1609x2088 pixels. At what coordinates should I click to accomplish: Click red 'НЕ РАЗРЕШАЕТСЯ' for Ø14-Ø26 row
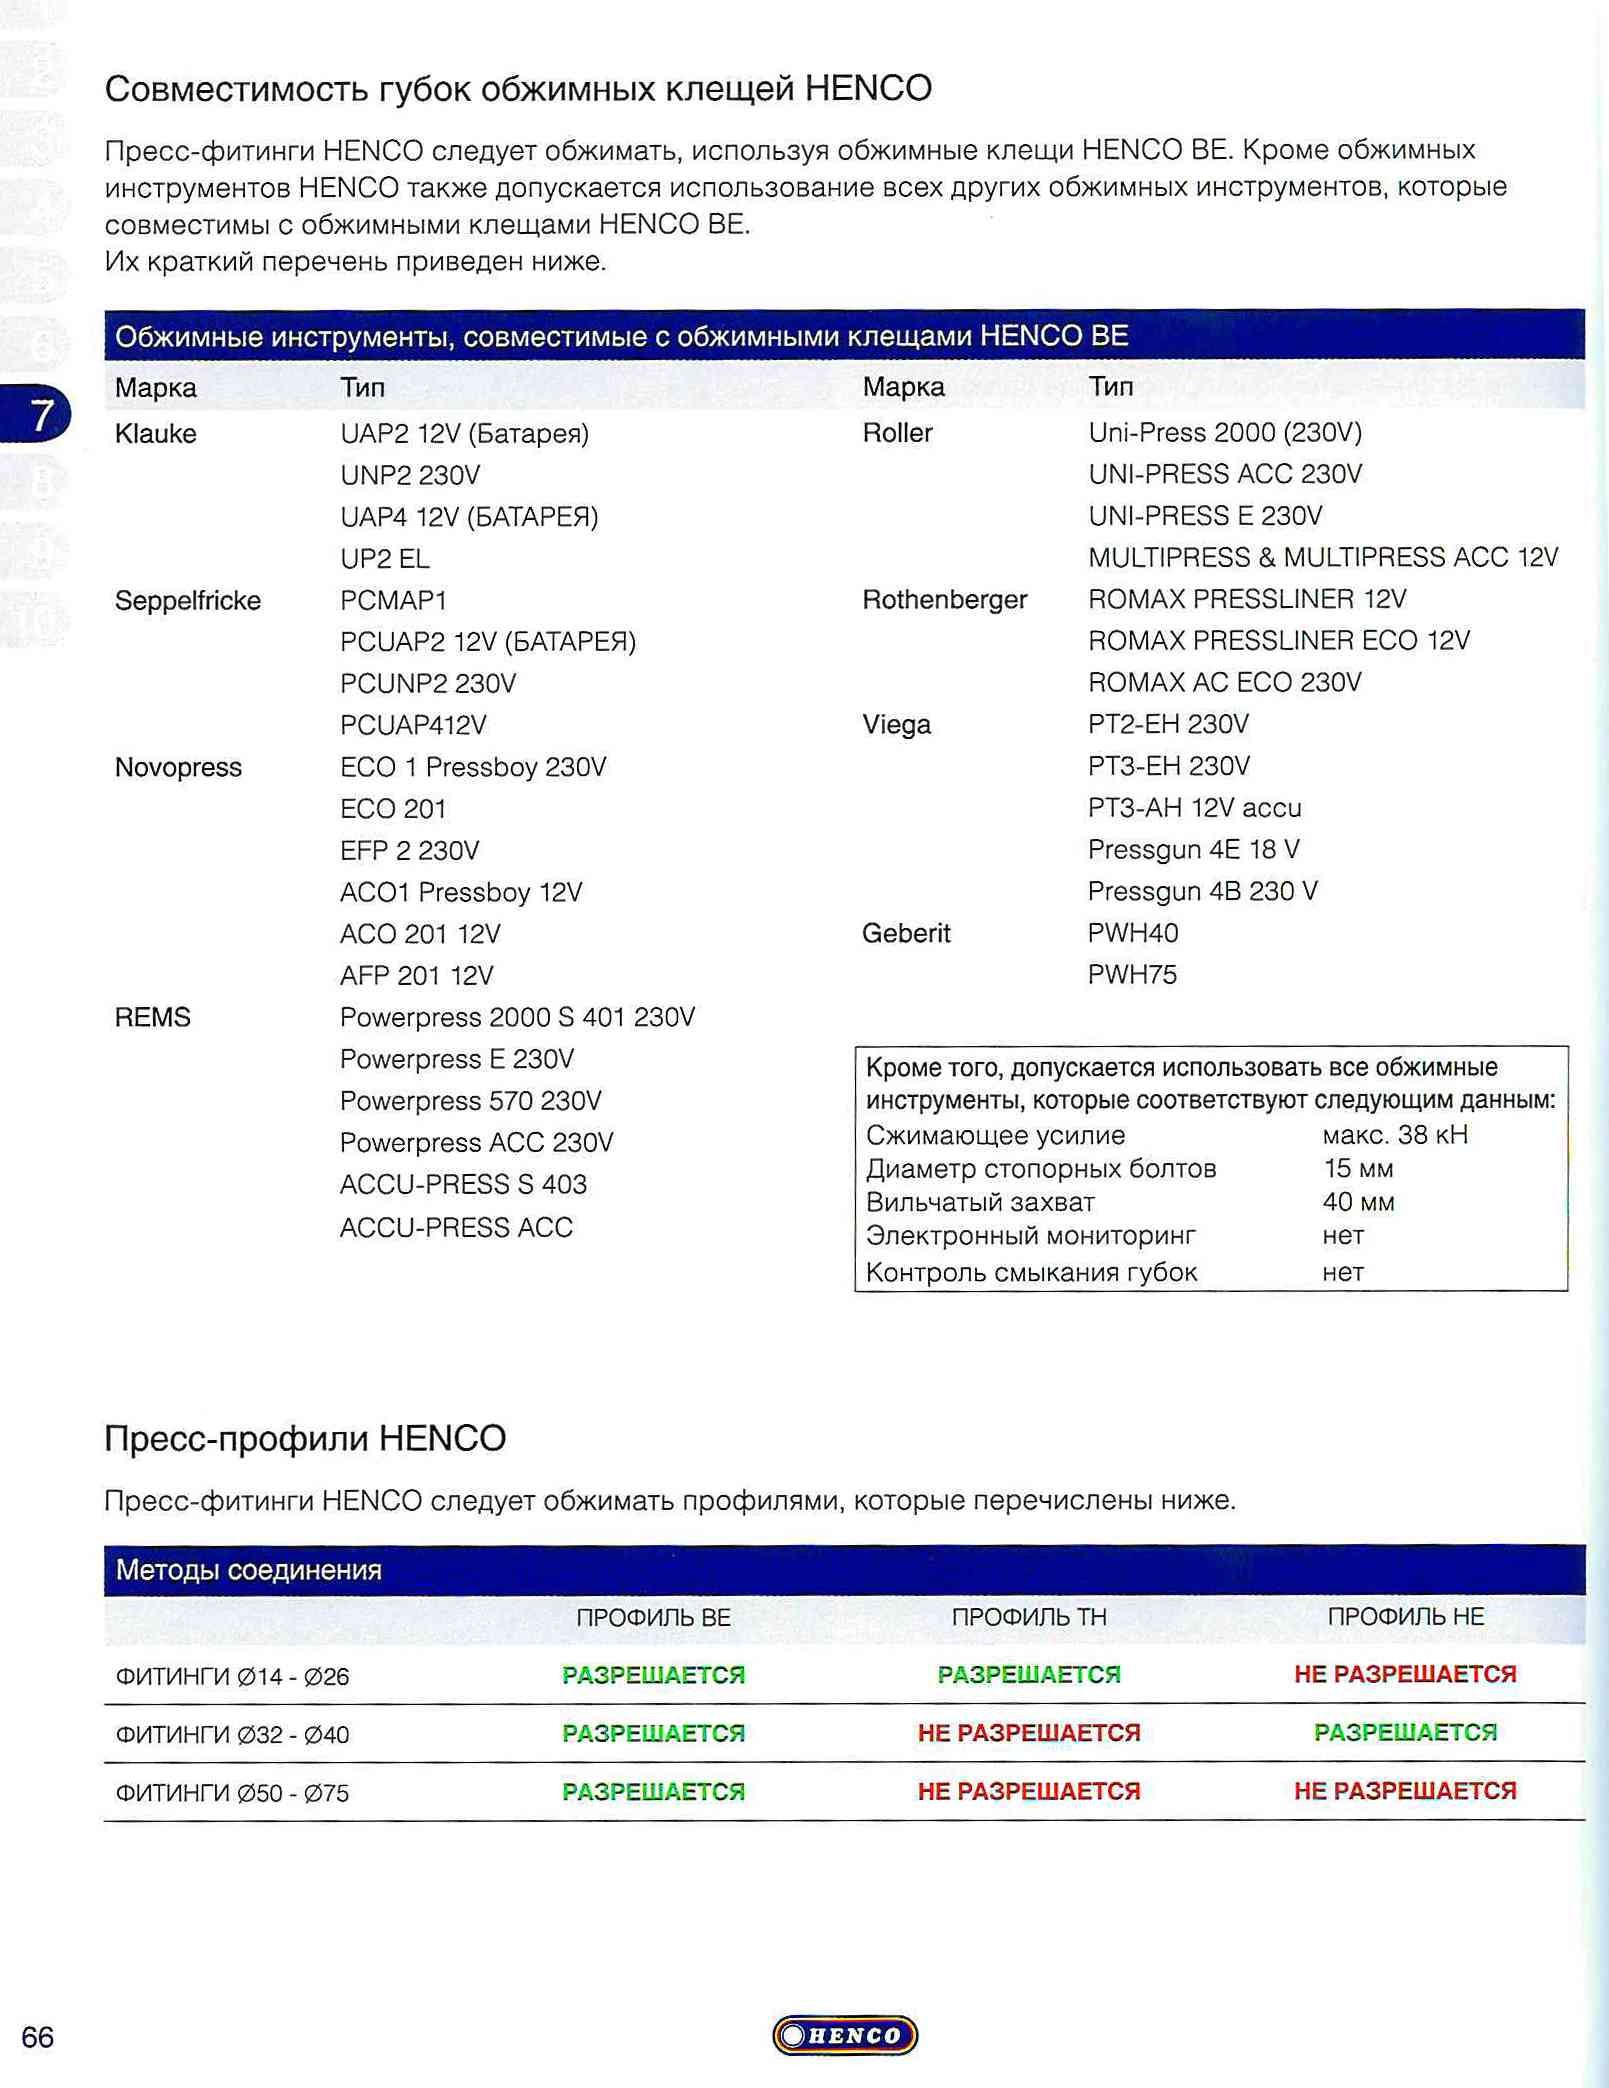(1405, 1674)
